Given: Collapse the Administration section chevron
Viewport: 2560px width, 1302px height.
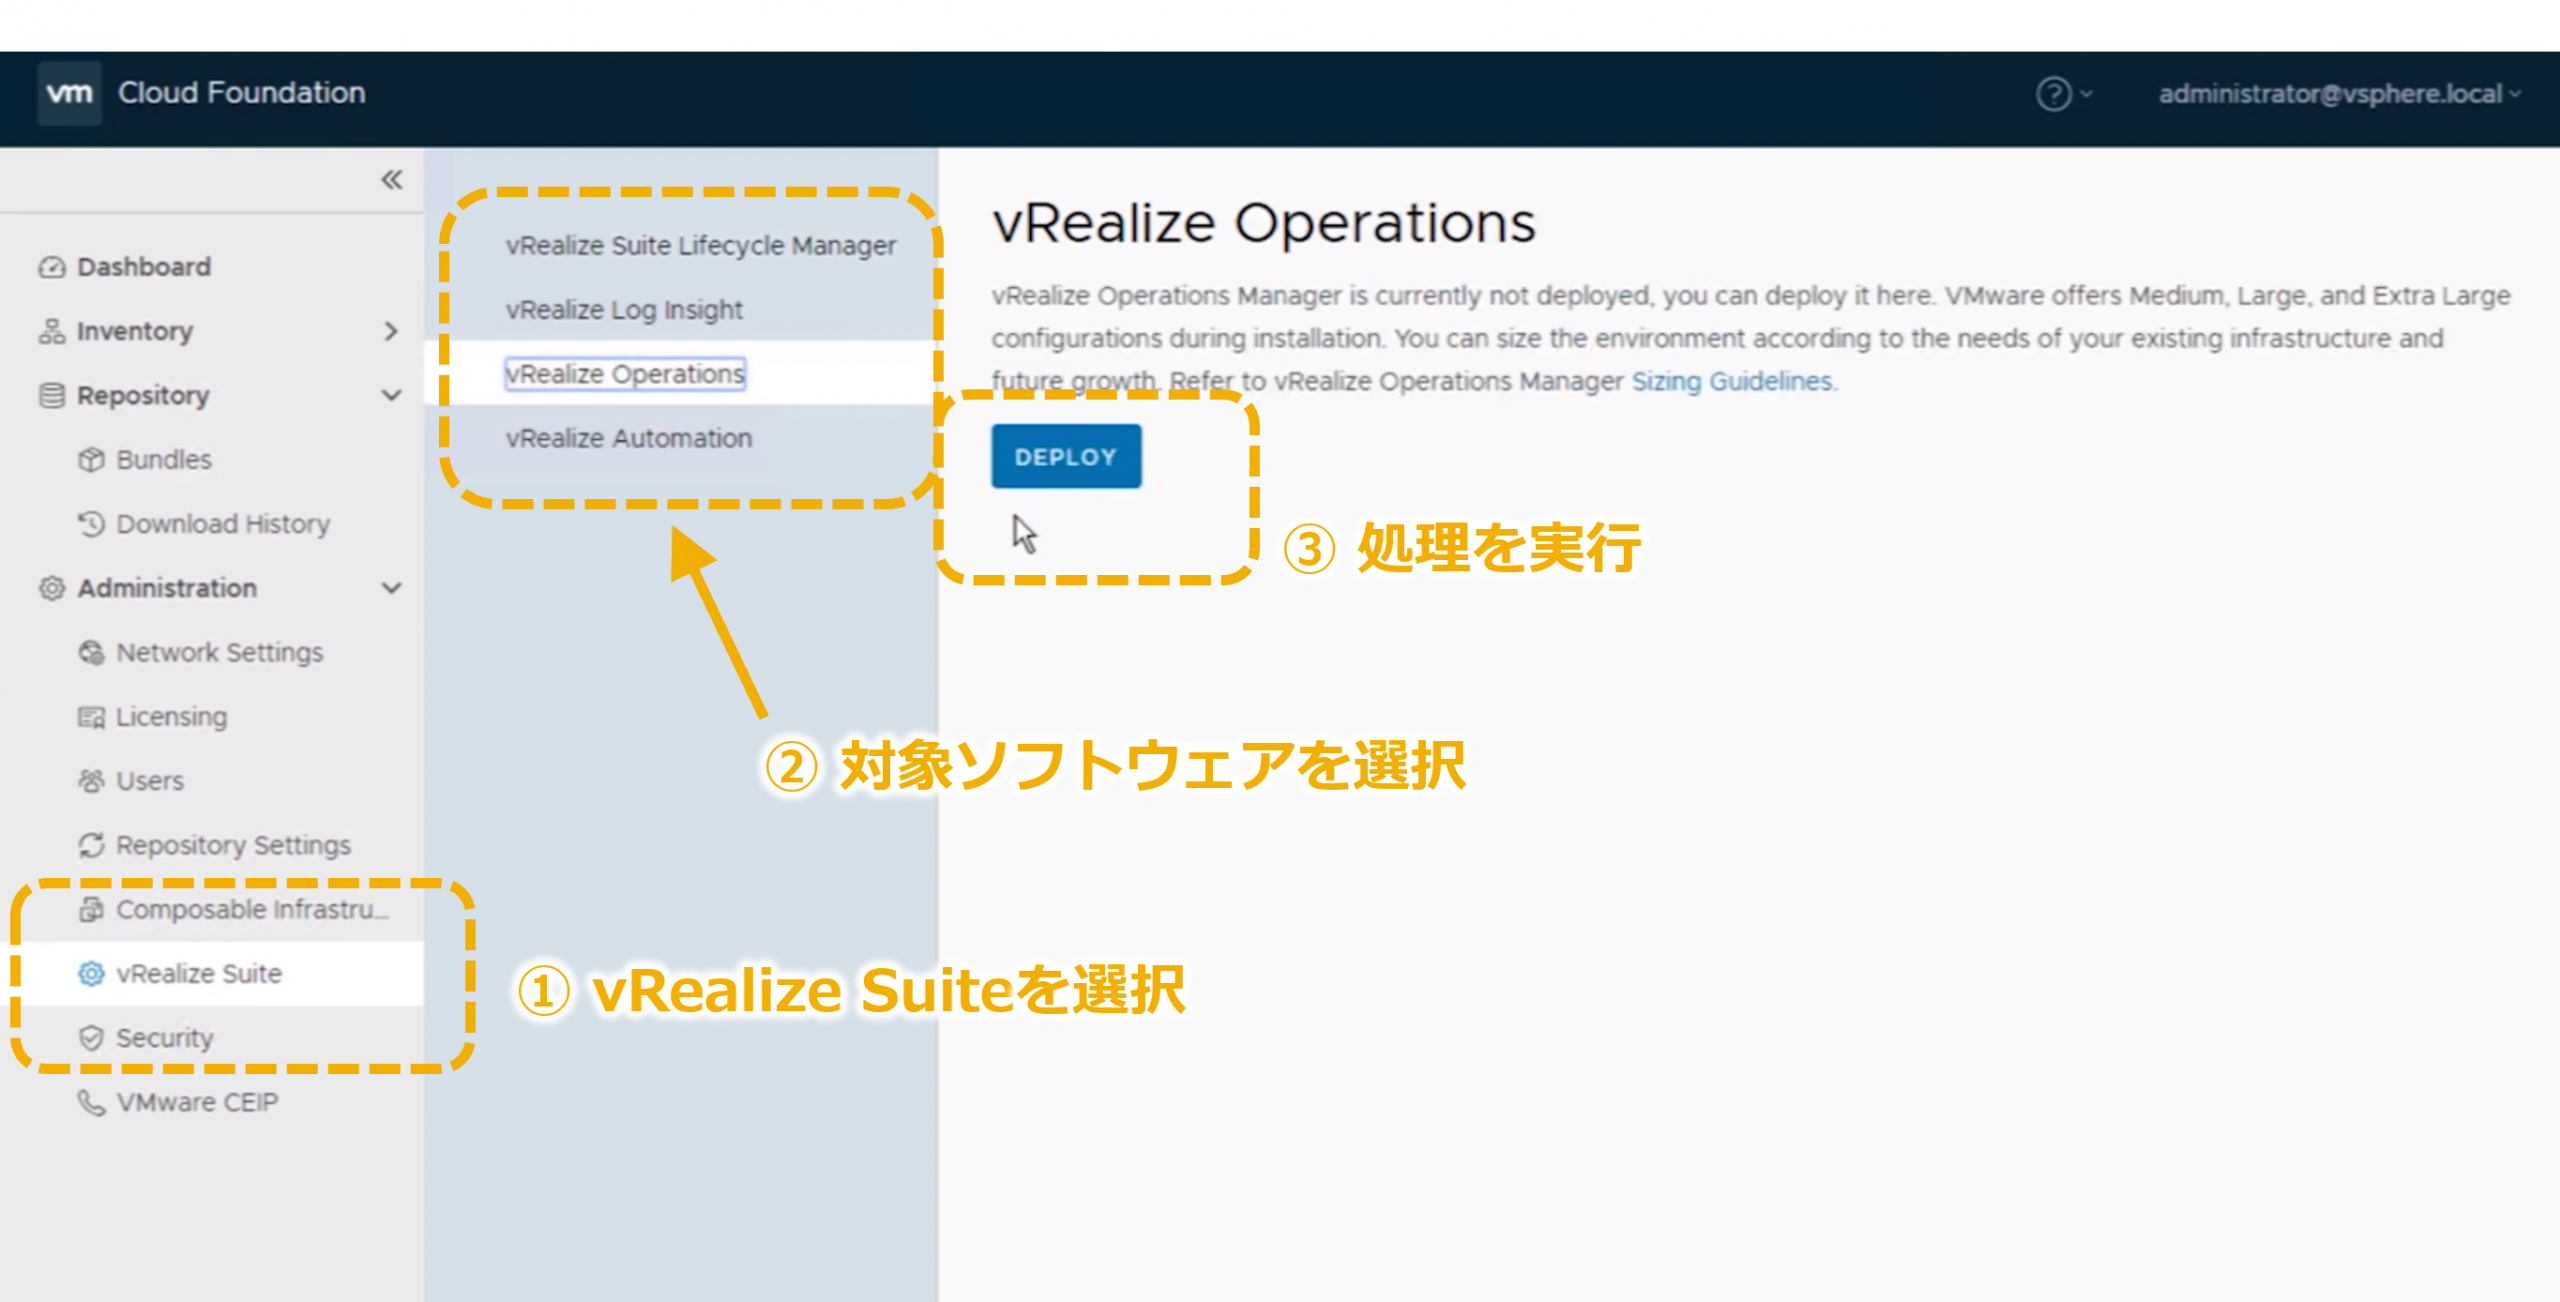Looking at the screenshot, I should point(392,588).
